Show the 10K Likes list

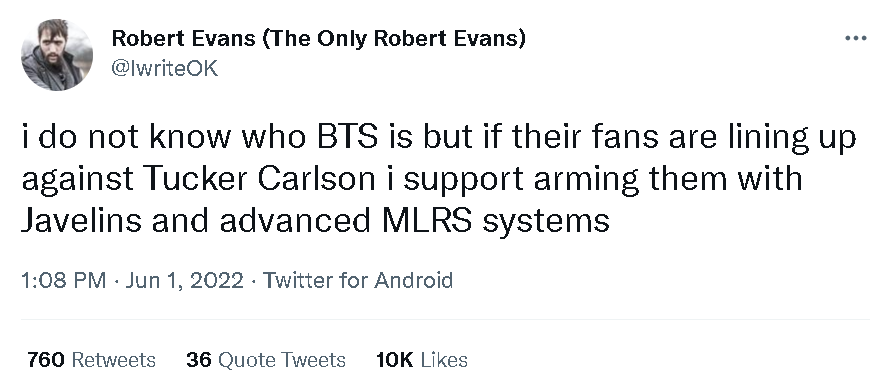[x=422, y=360]
